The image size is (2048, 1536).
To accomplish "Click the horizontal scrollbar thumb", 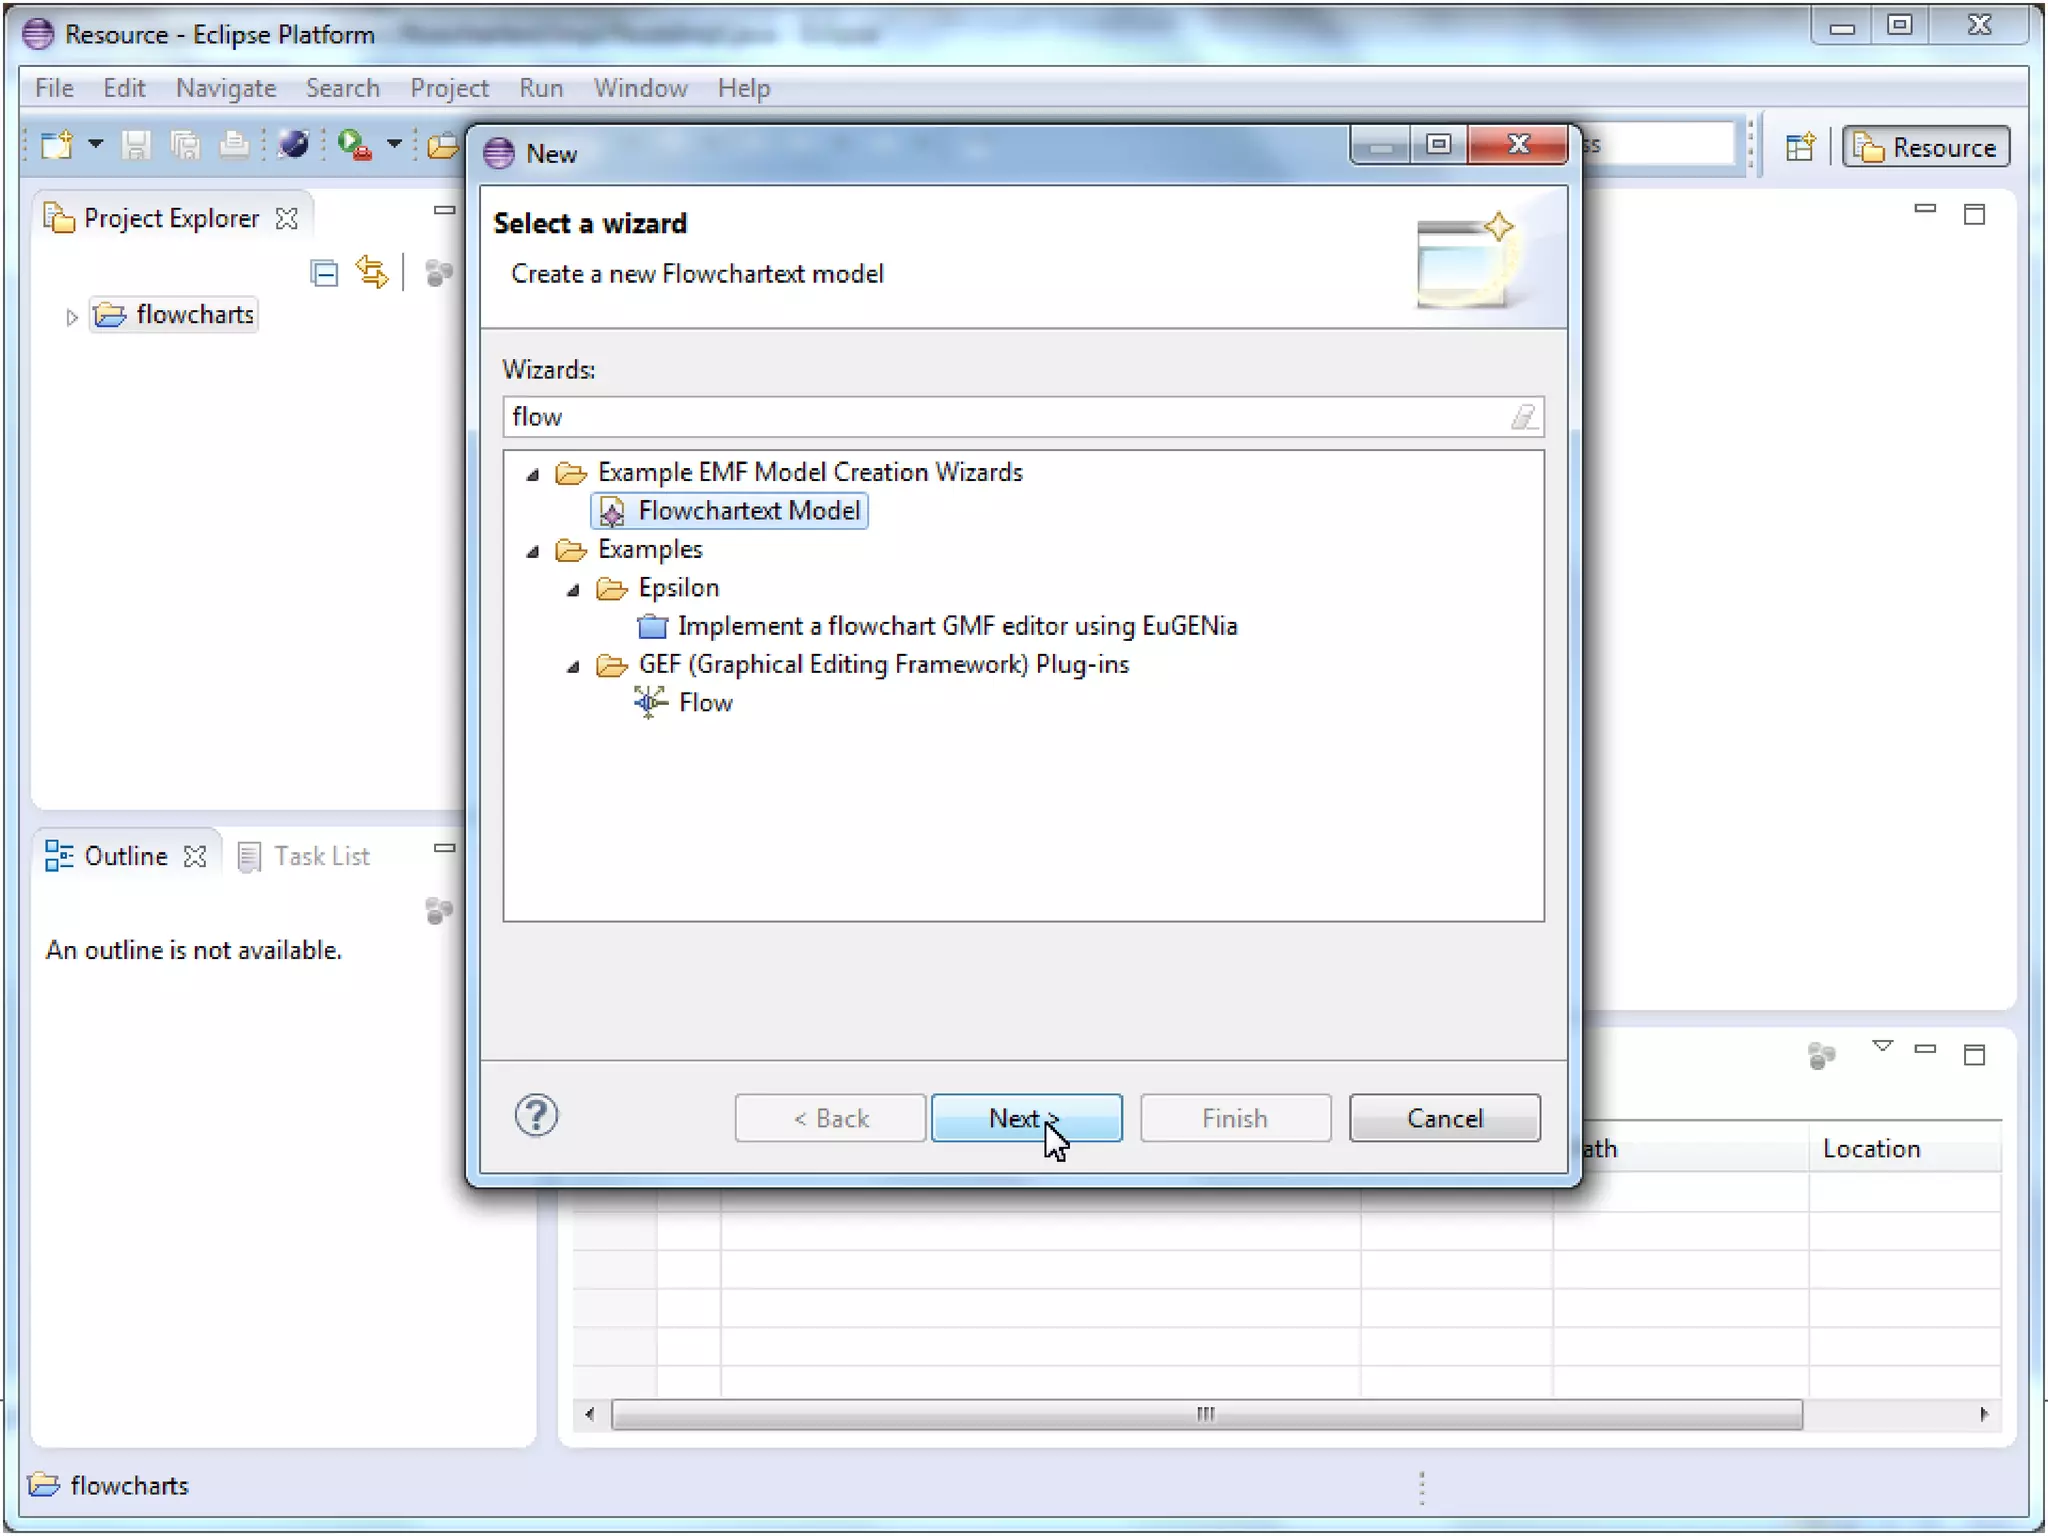I will tap(1206, 1414).
